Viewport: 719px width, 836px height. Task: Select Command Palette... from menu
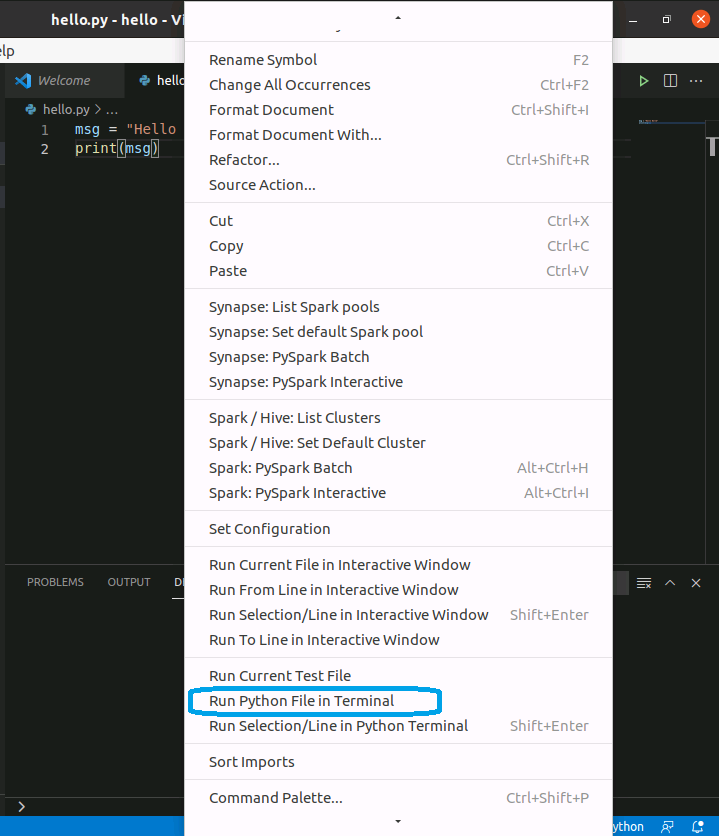pos(275,798)
